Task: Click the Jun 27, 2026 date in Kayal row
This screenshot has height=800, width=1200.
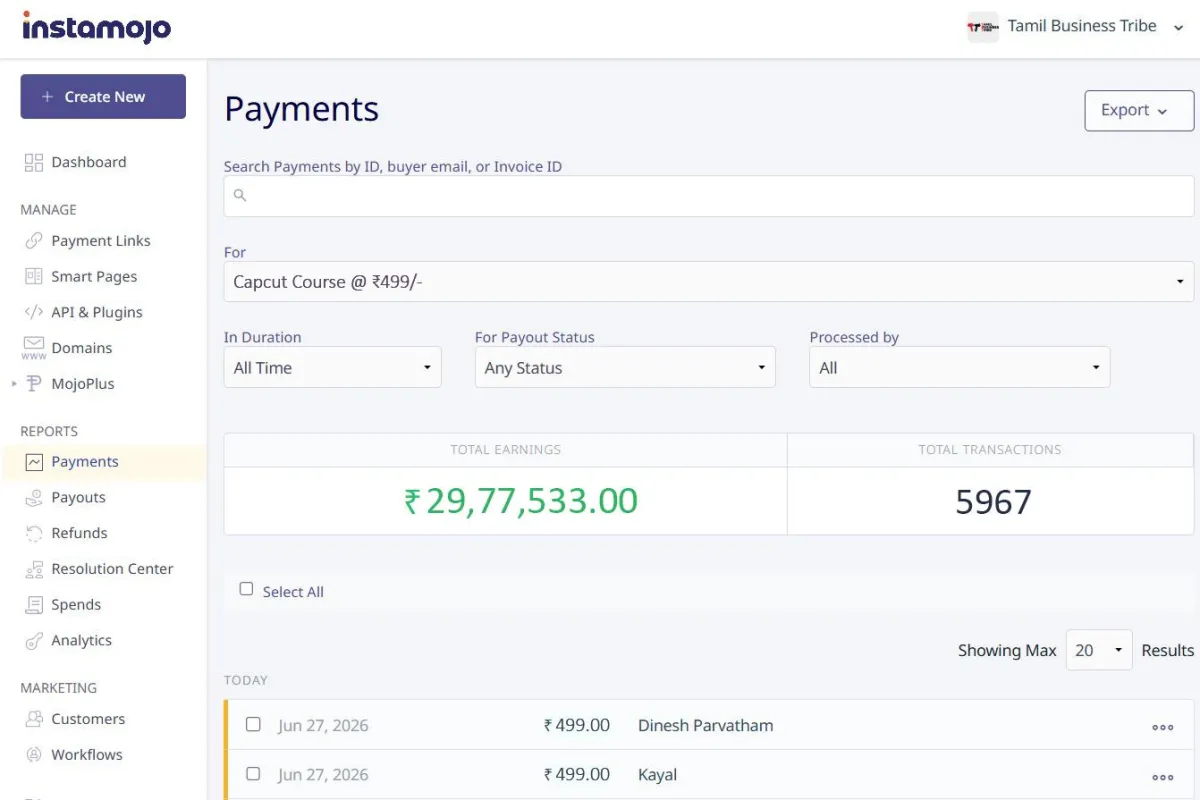Action: [x=323, y=775]
